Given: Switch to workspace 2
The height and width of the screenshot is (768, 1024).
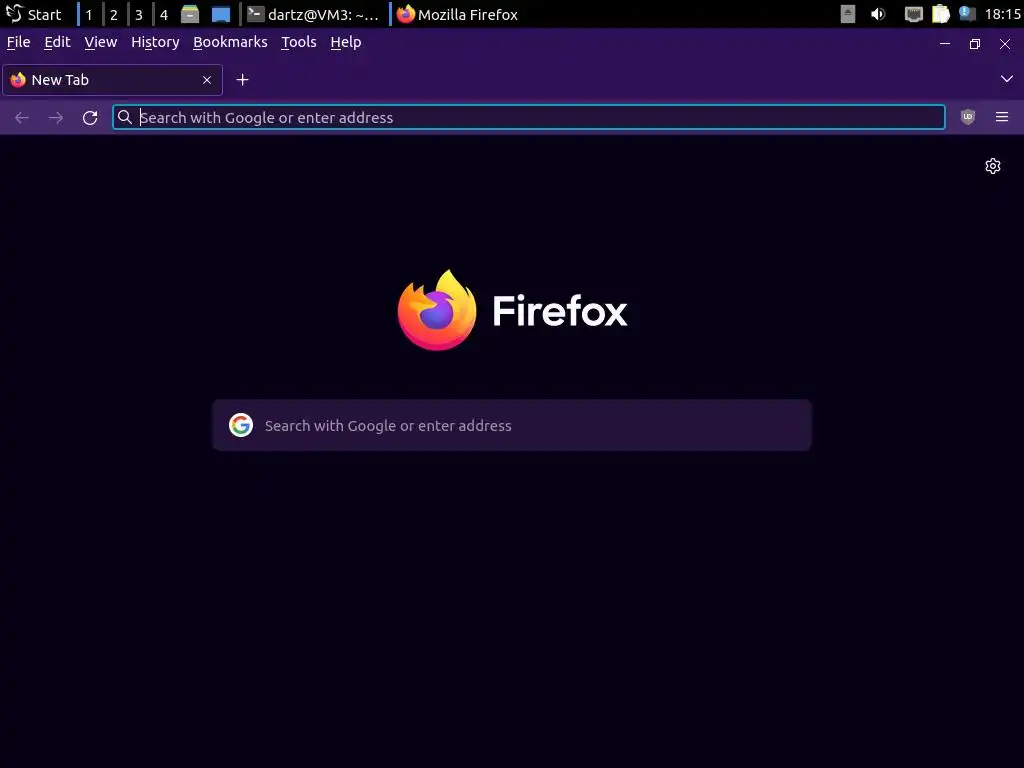Looking at the screenshot, I should click(114, 14).
